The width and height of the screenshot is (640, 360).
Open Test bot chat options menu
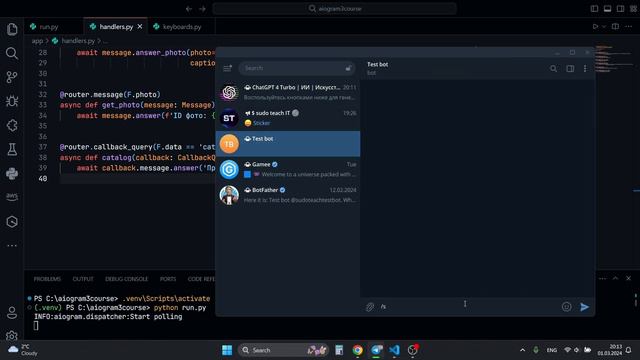click(x=585, y=69)
